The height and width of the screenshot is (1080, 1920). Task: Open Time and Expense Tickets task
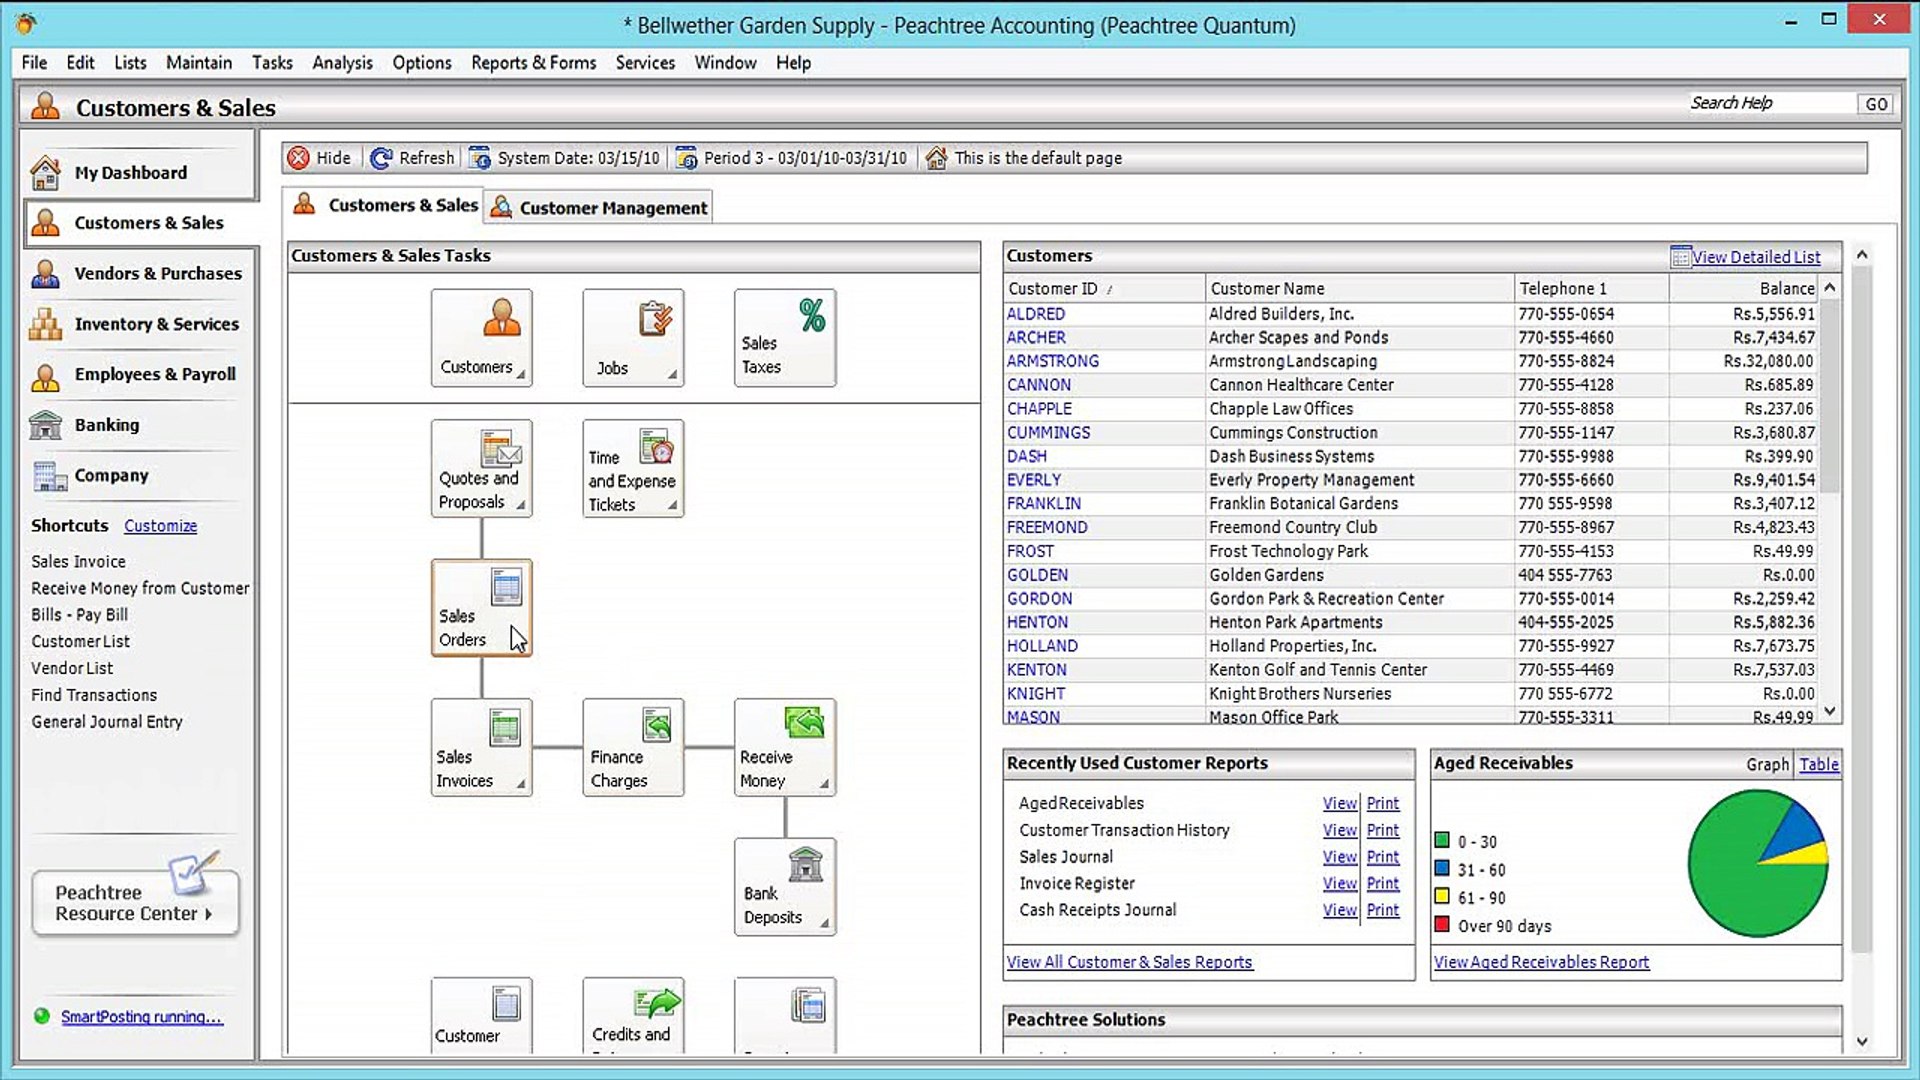tap(633, 468)
